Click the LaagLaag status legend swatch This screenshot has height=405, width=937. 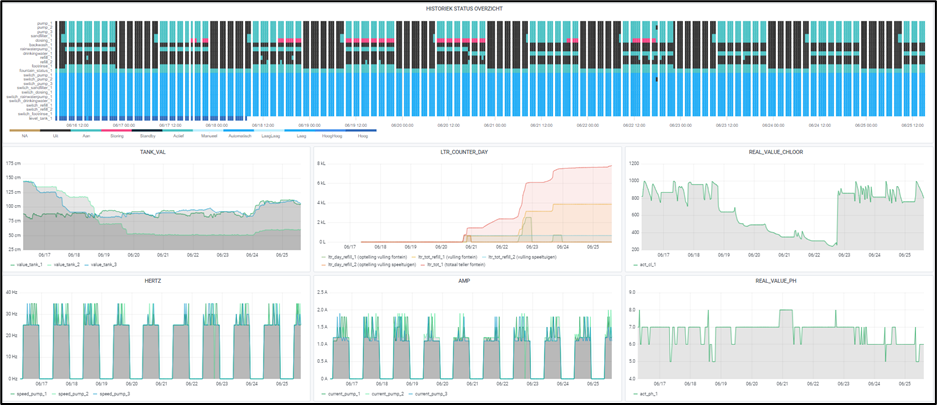tap(268, 130)
